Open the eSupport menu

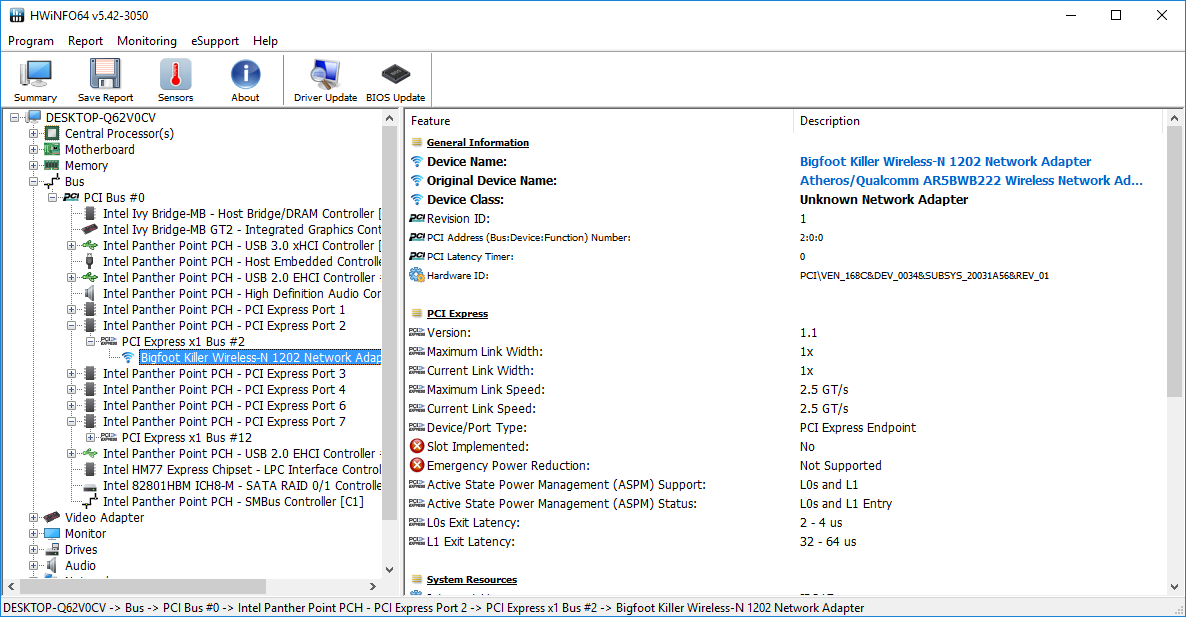click(215, 41)
